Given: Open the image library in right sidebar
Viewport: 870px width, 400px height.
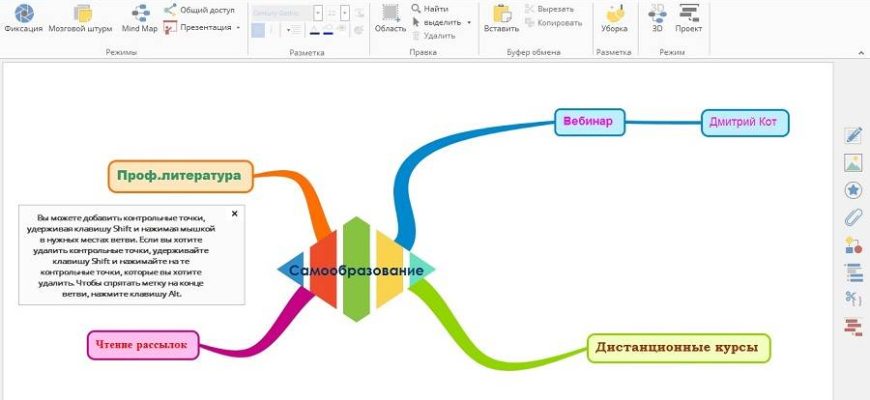Looking at the screenshot, I should tap(853, 163).
